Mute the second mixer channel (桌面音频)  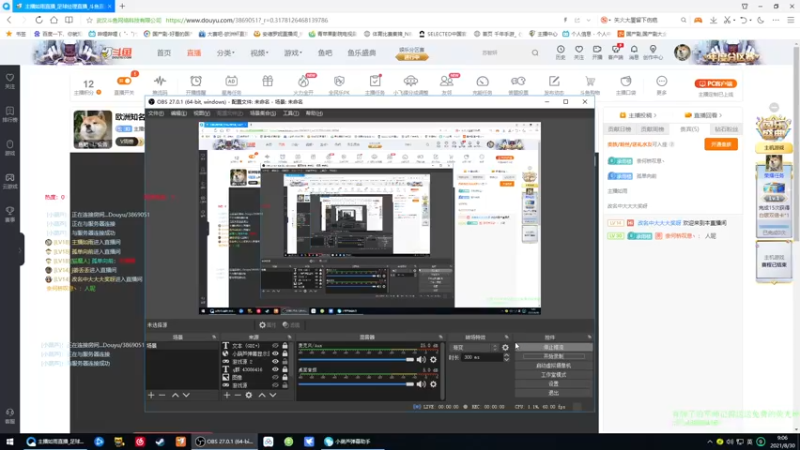421,384
